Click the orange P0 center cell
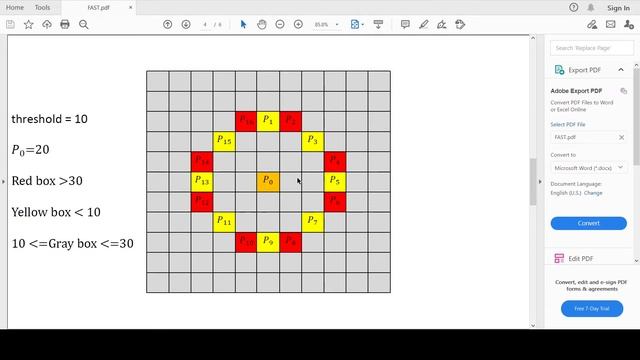The height and width of the screenshot is (360, 640). click(x=268, y=182)
